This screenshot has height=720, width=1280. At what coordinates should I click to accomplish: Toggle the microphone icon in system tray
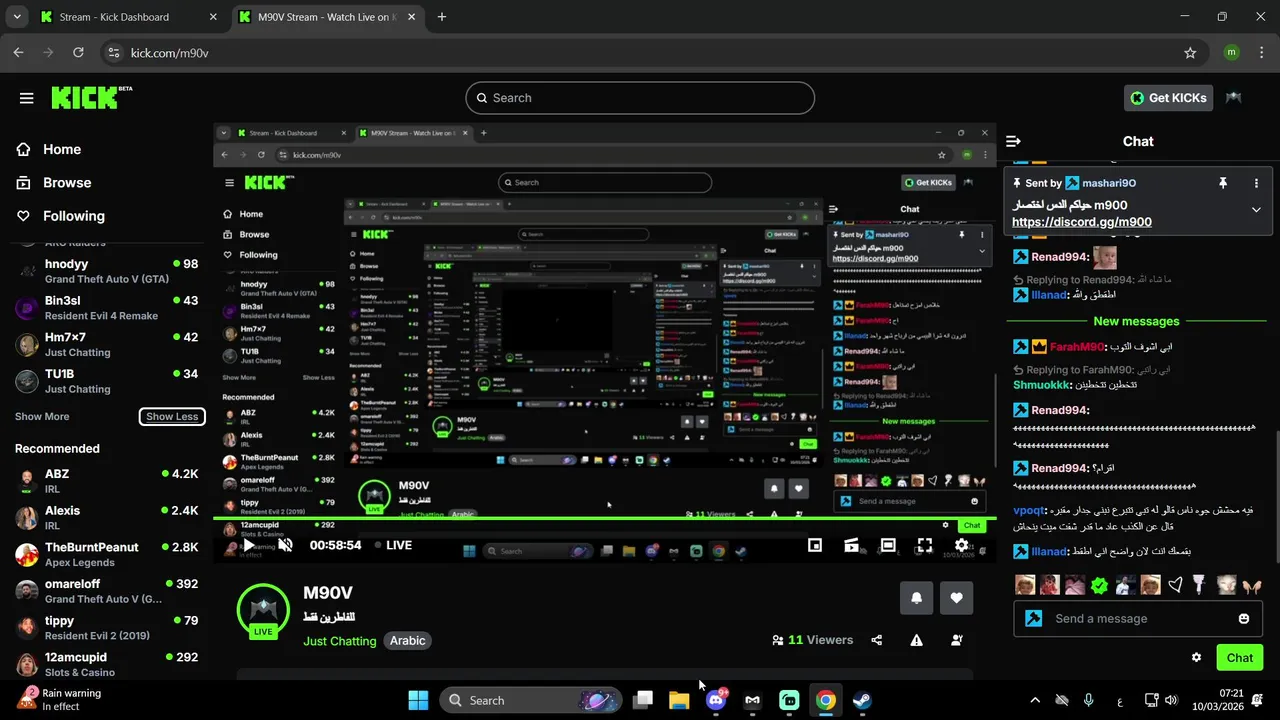[x=1088, y=700]
